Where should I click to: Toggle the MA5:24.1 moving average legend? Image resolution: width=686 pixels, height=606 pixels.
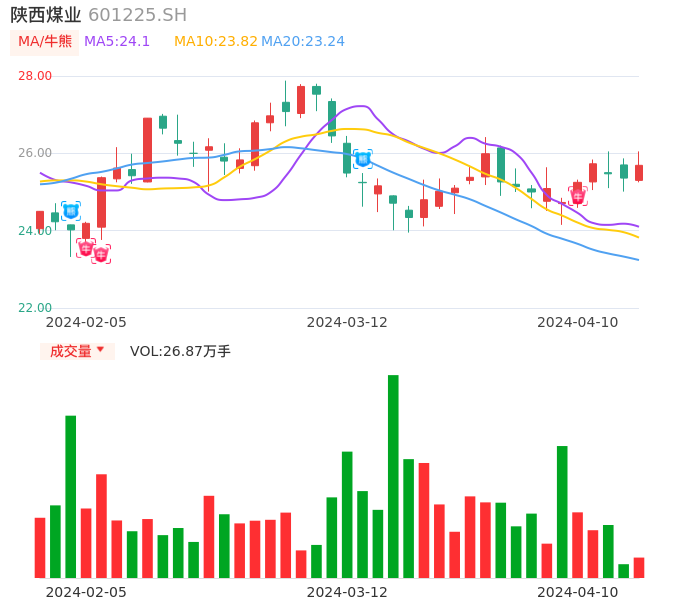117,42
